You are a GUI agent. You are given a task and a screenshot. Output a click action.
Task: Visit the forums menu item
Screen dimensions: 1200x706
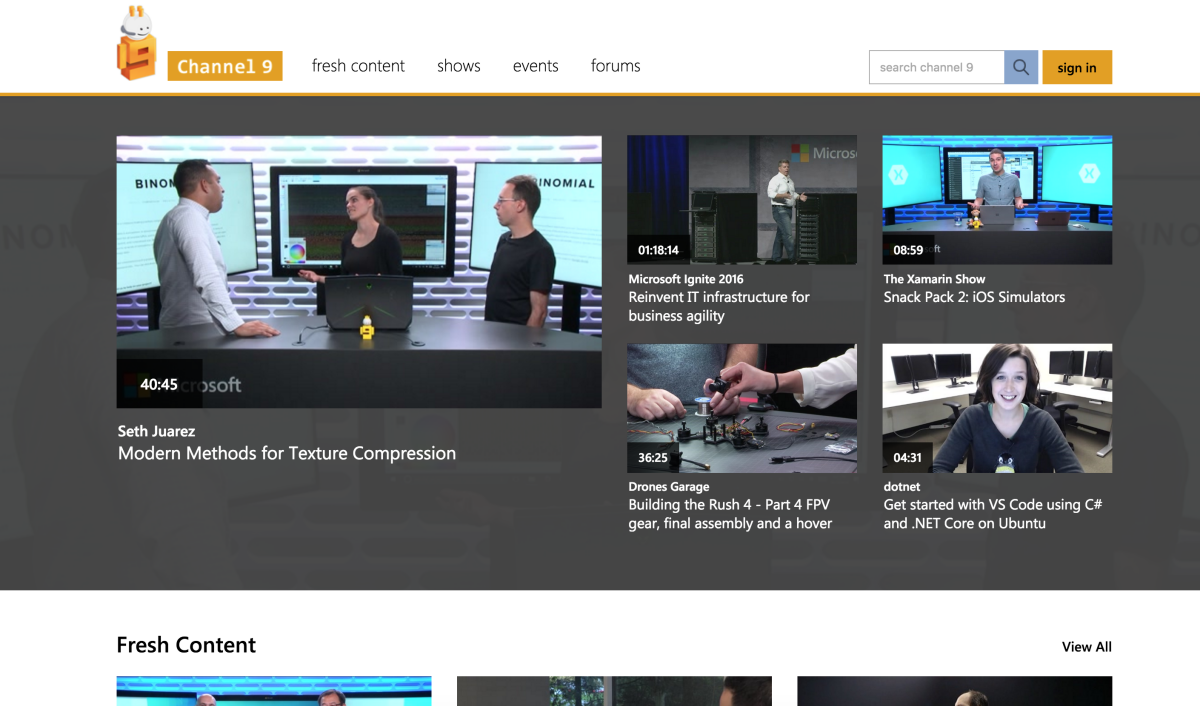pyautogui.click(x=616, y=66)
